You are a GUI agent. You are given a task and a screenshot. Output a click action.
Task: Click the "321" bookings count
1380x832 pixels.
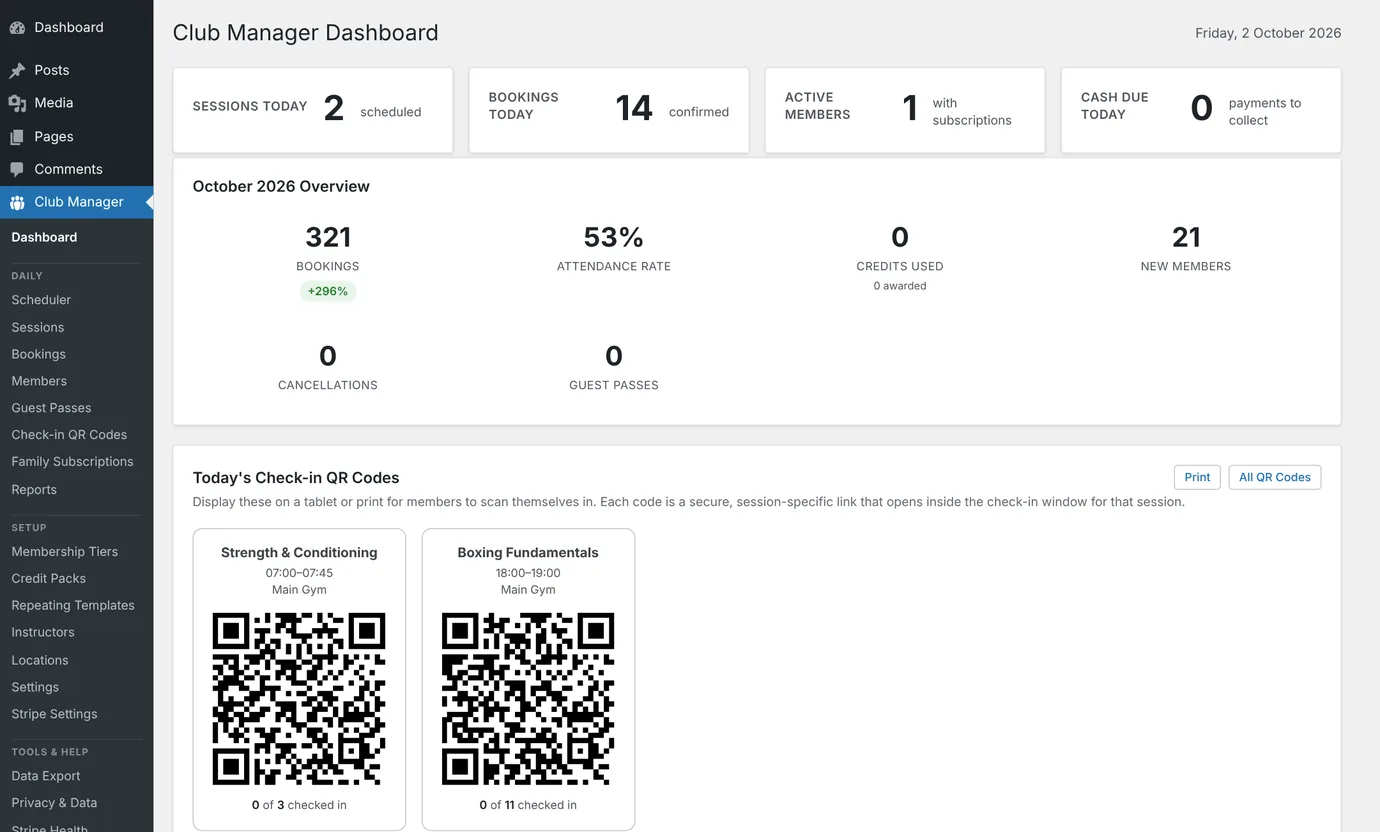click(328, 238)
